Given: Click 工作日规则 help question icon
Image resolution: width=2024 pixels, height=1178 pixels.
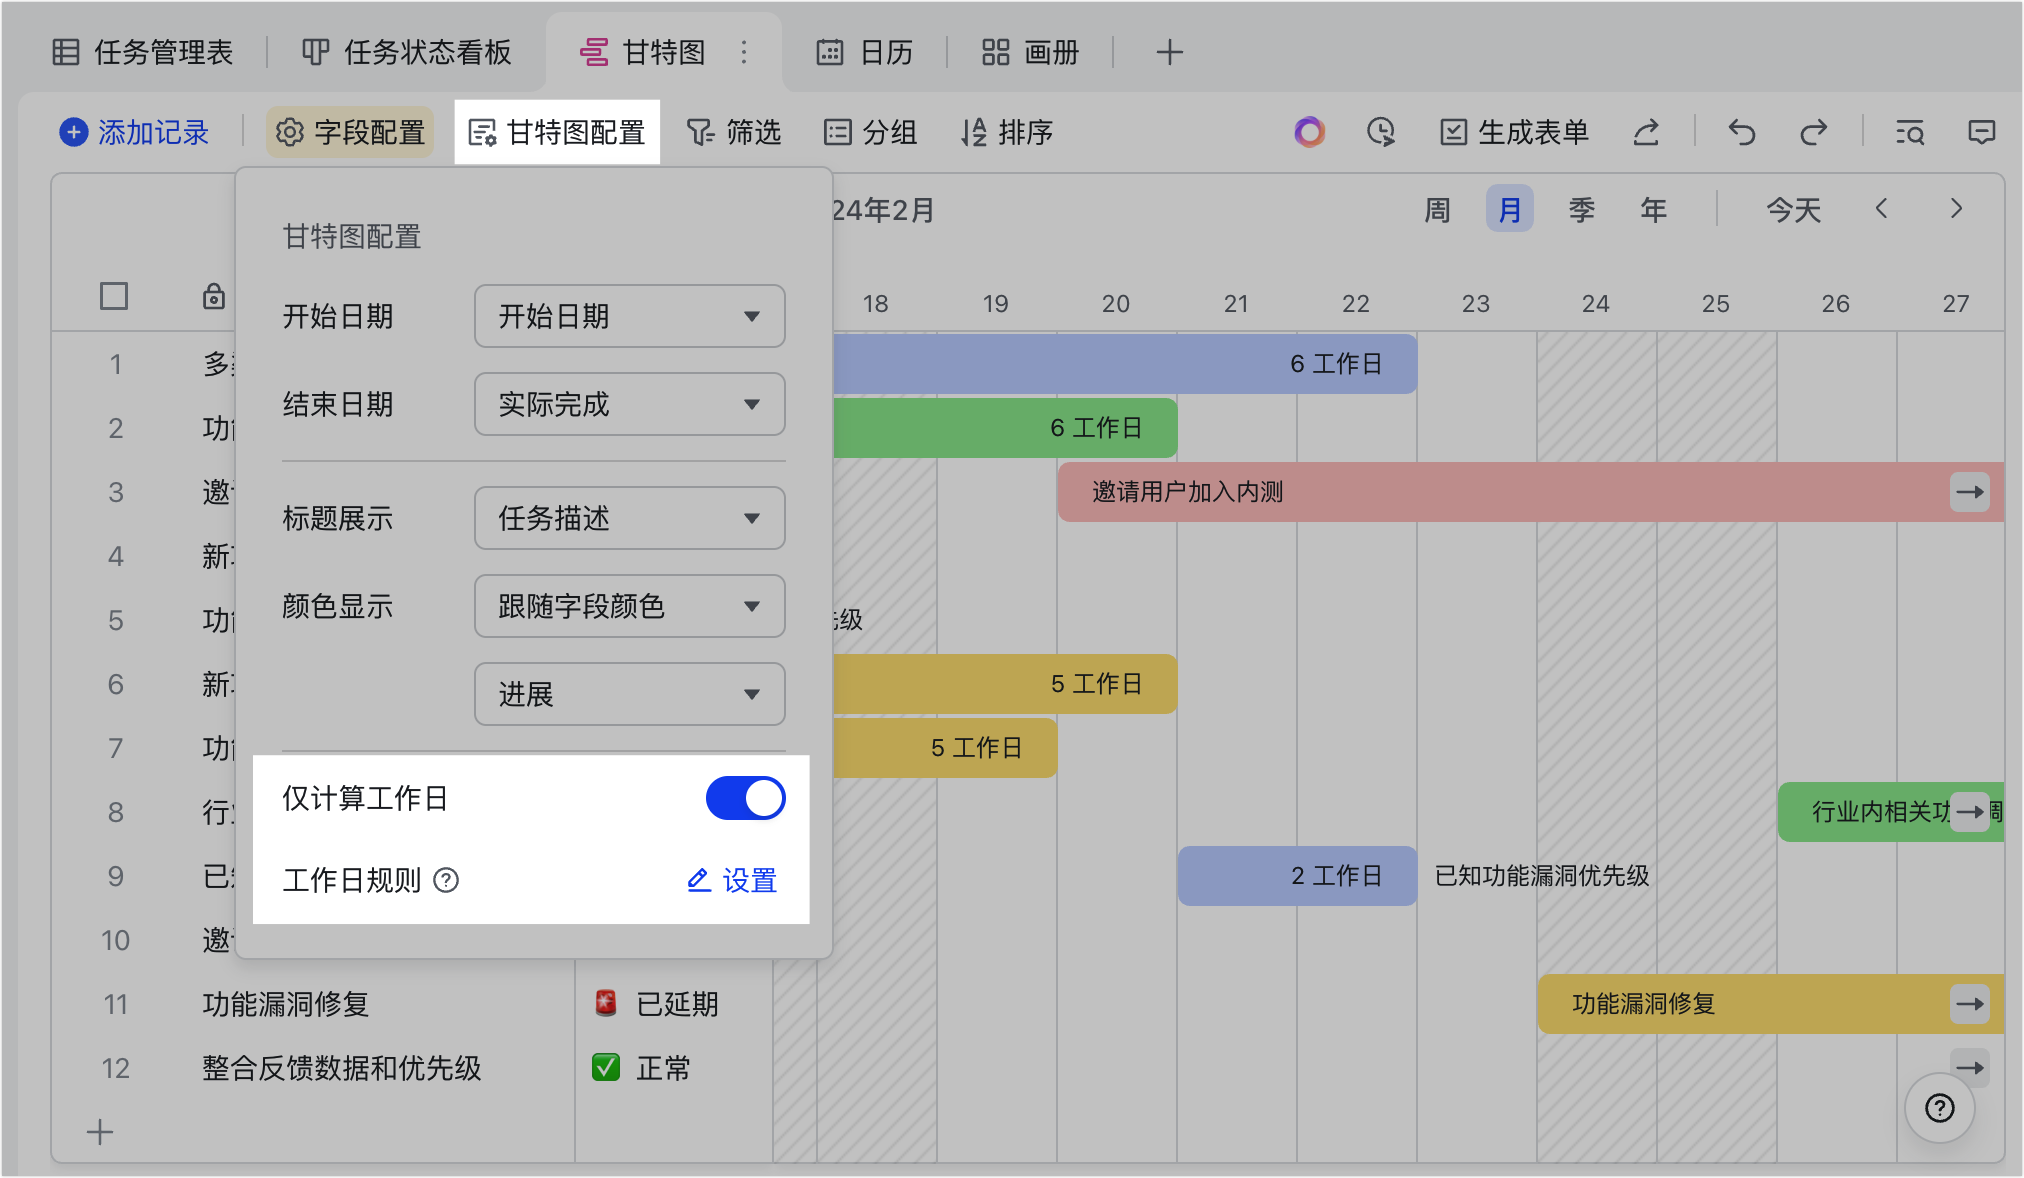Looking at the screenshot, I should click(x=446, y=880).
